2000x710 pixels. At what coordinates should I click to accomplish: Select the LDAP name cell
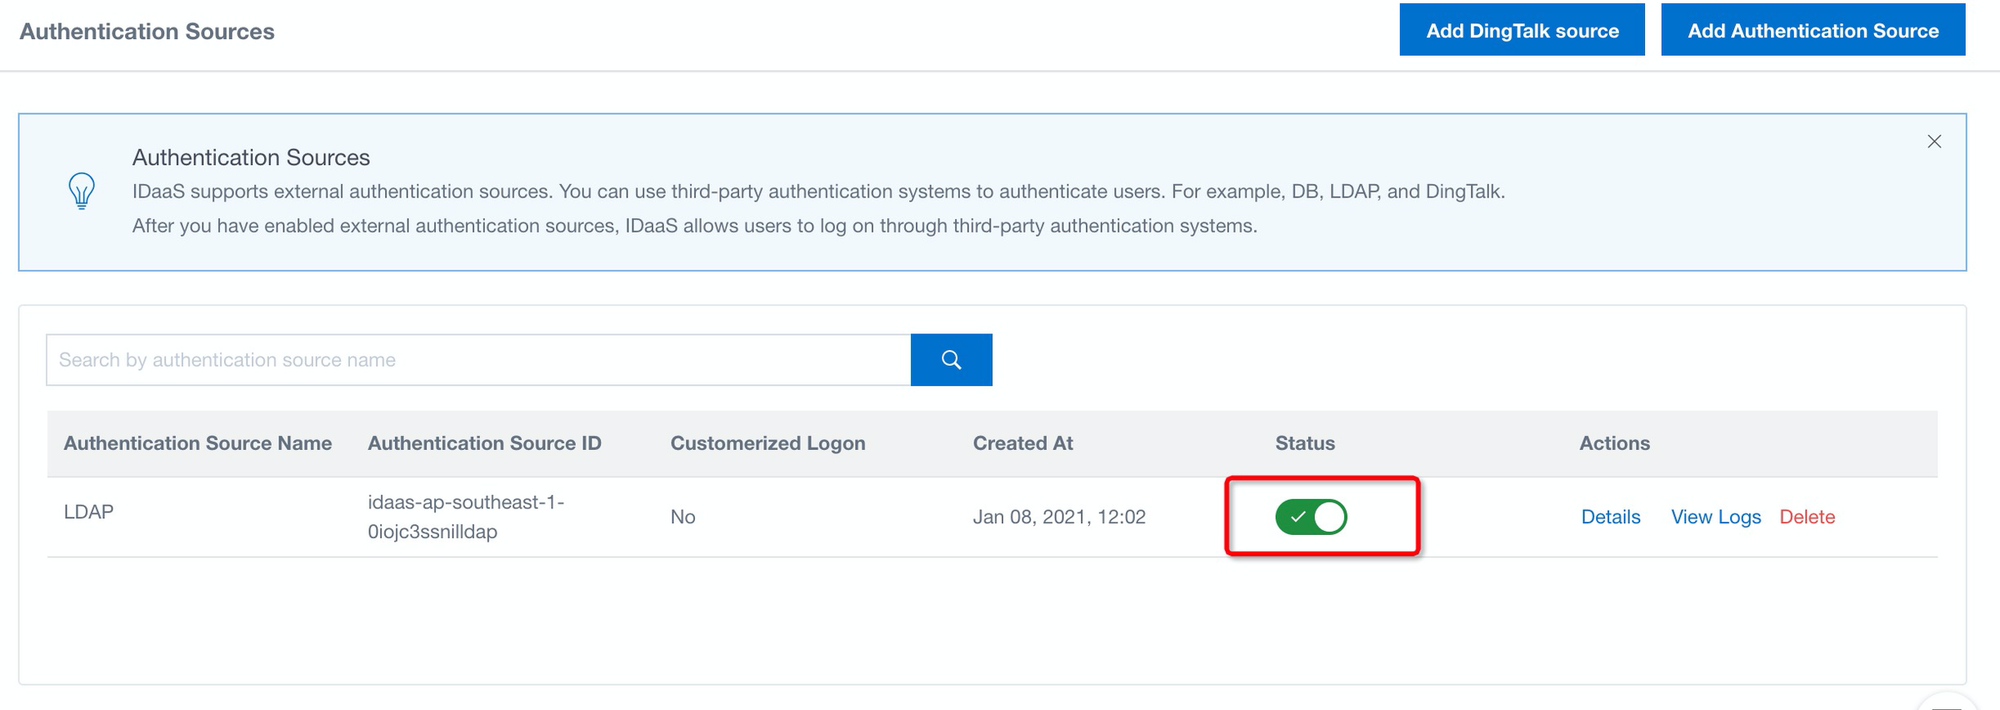89,512
